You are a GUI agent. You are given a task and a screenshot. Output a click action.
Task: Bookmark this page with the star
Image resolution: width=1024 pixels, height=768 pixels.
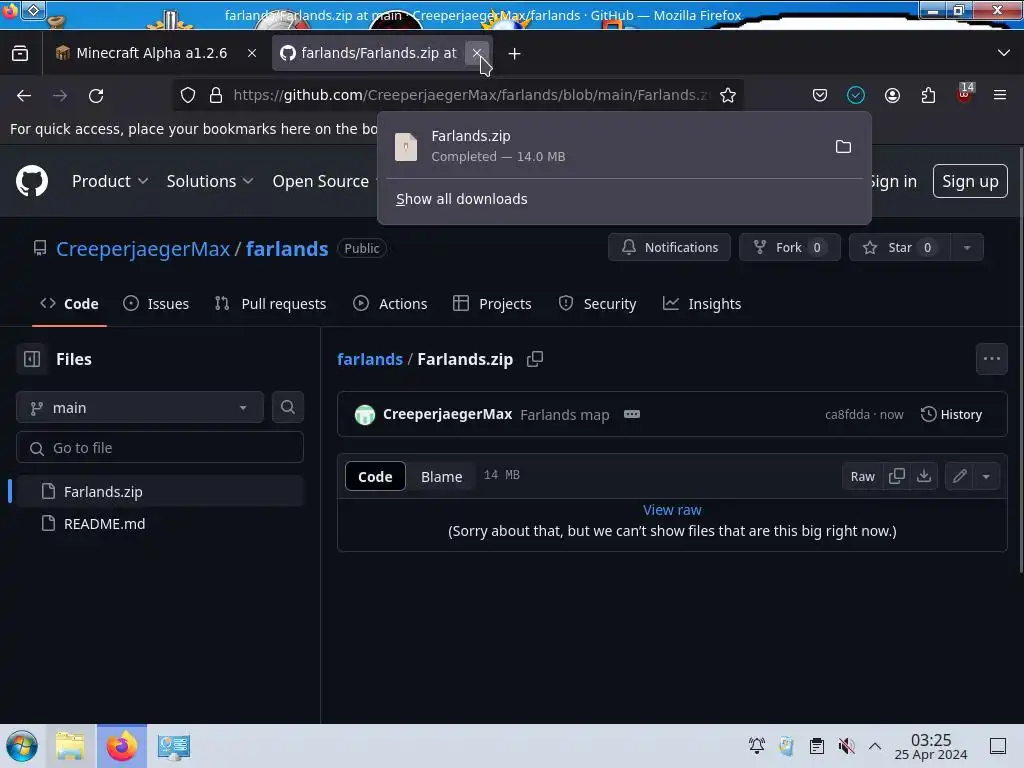(728, 95)
